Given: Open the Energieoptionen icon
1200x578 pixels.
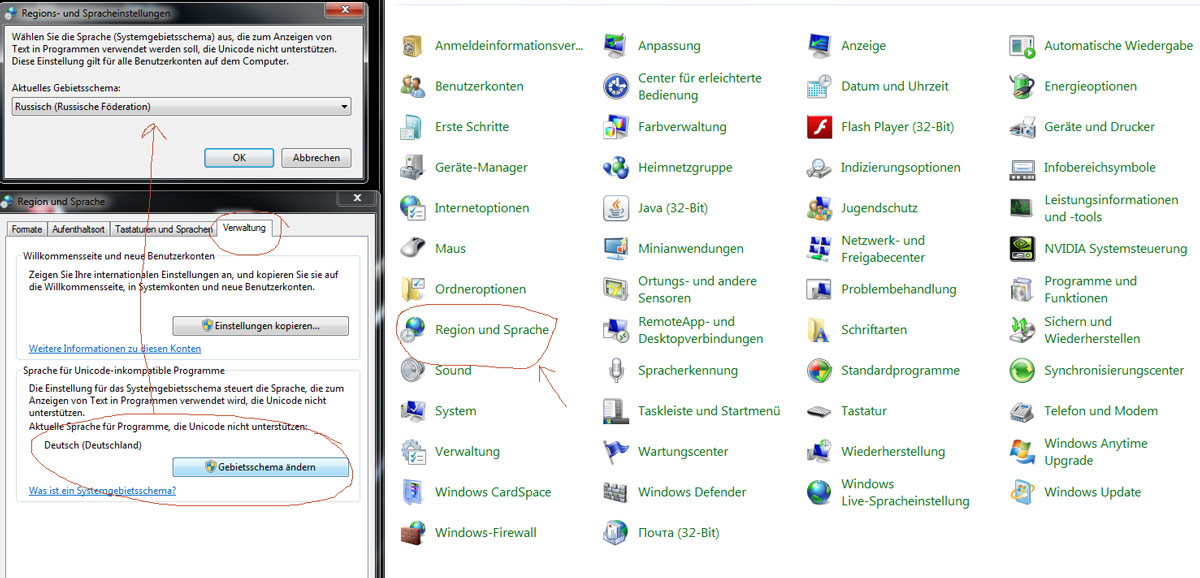Looking at the screenshot, I should (x=1022, y=87).
